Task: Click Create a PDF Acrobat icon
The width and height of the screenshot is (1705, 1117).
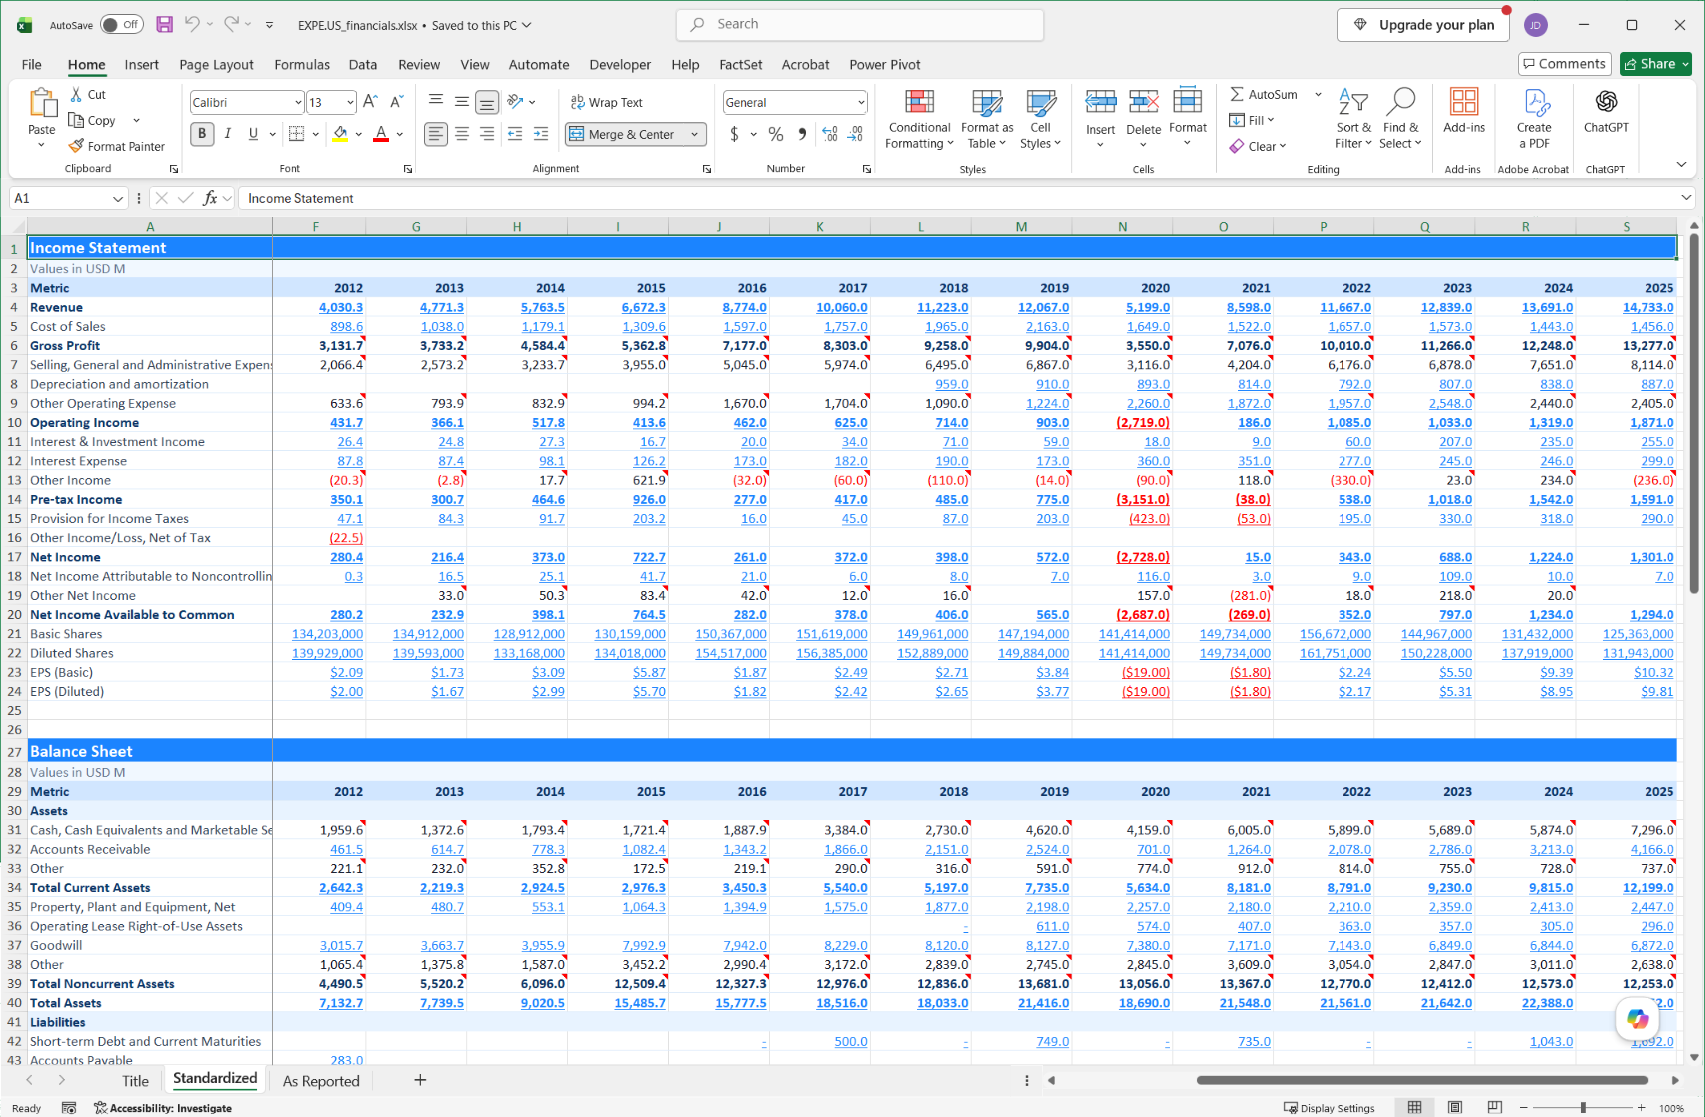Action: click(x=1534, y=119)
